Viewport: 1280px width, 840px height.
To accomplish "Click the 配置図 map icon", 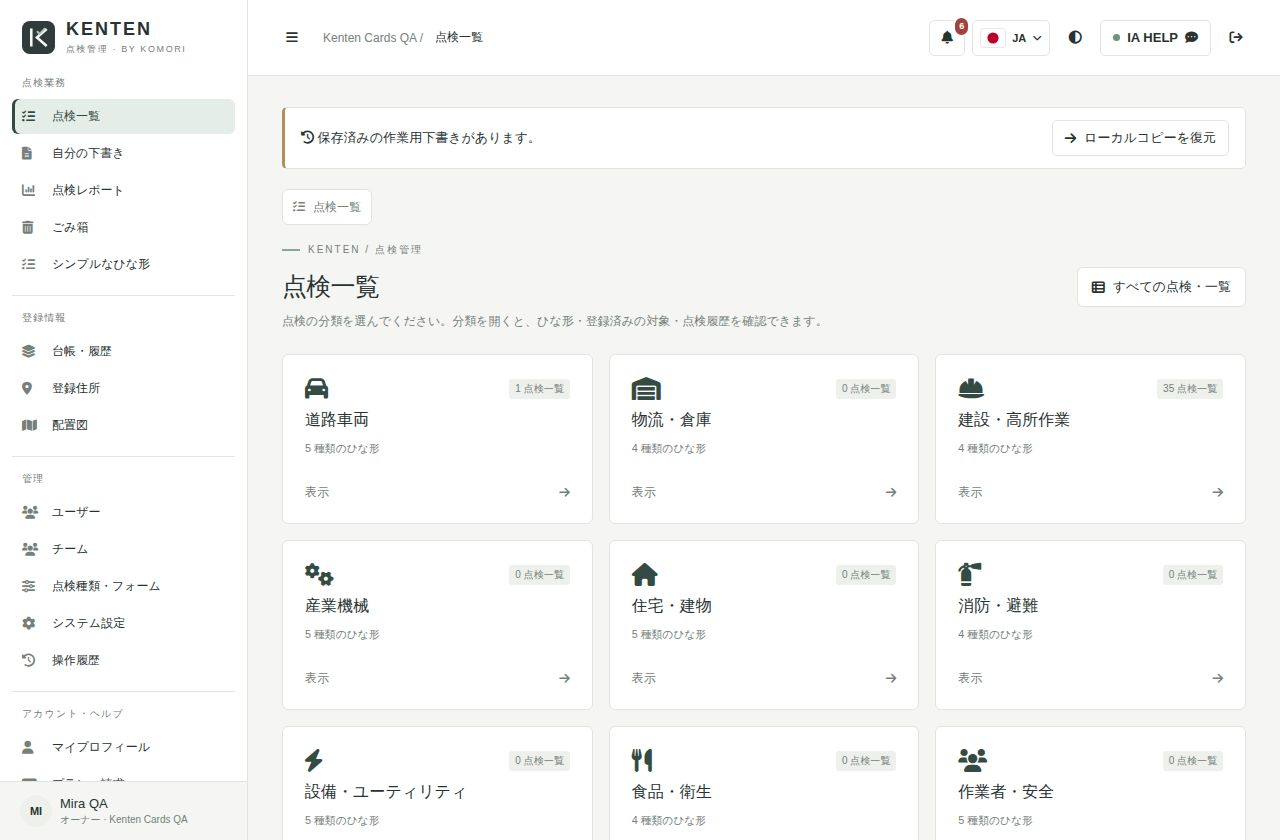I will [29, 425].
